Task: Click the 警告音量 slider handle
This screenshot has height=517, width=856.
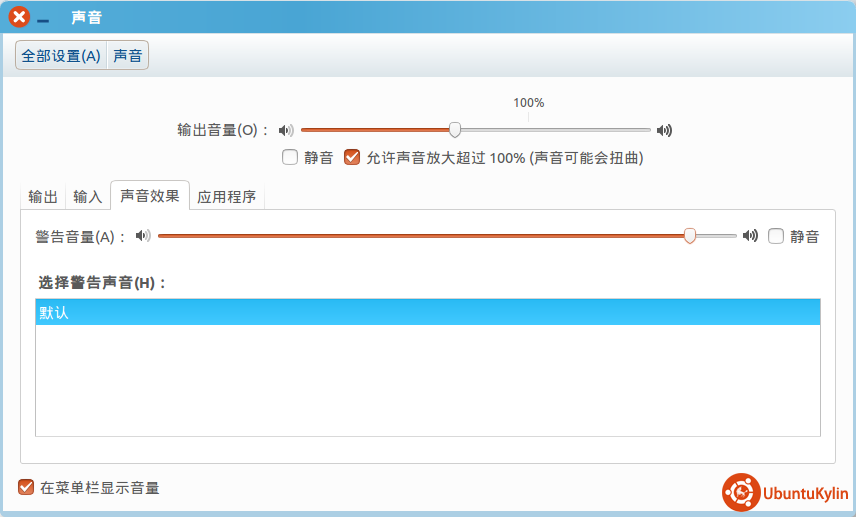Action: click(690, 236)
